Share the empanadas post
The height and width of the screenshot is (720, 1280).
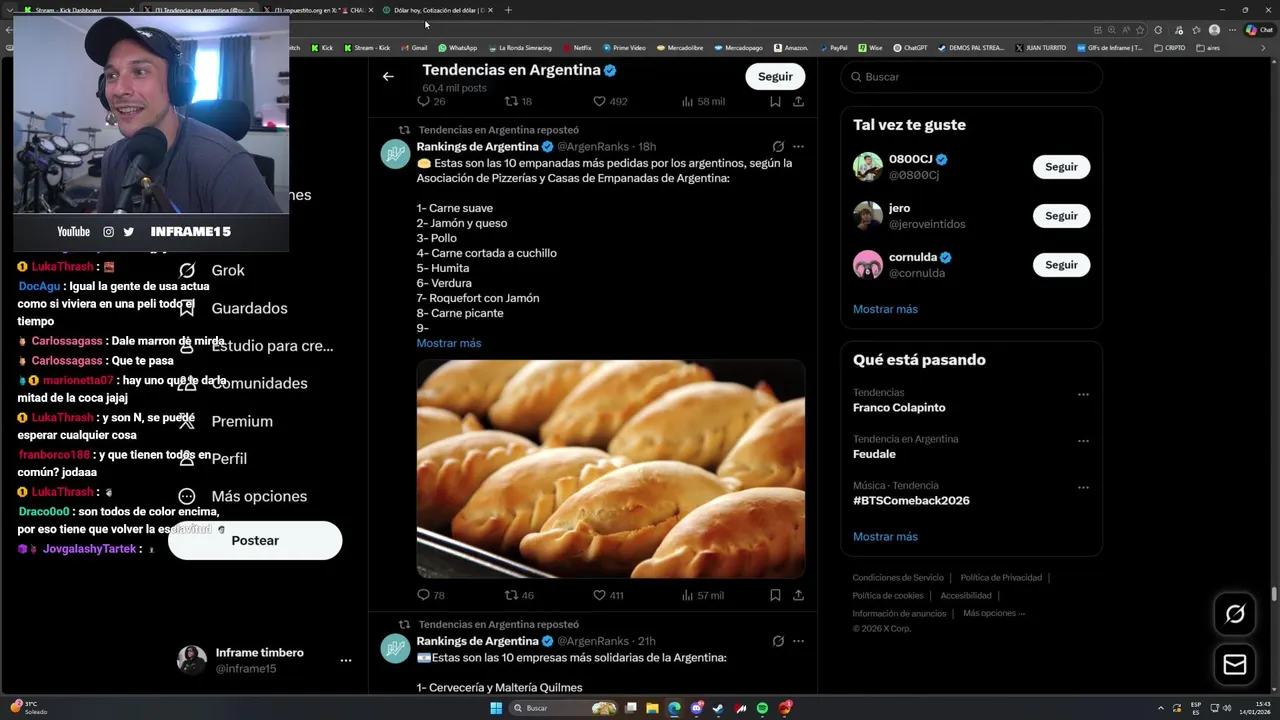[x=798, y=595]
